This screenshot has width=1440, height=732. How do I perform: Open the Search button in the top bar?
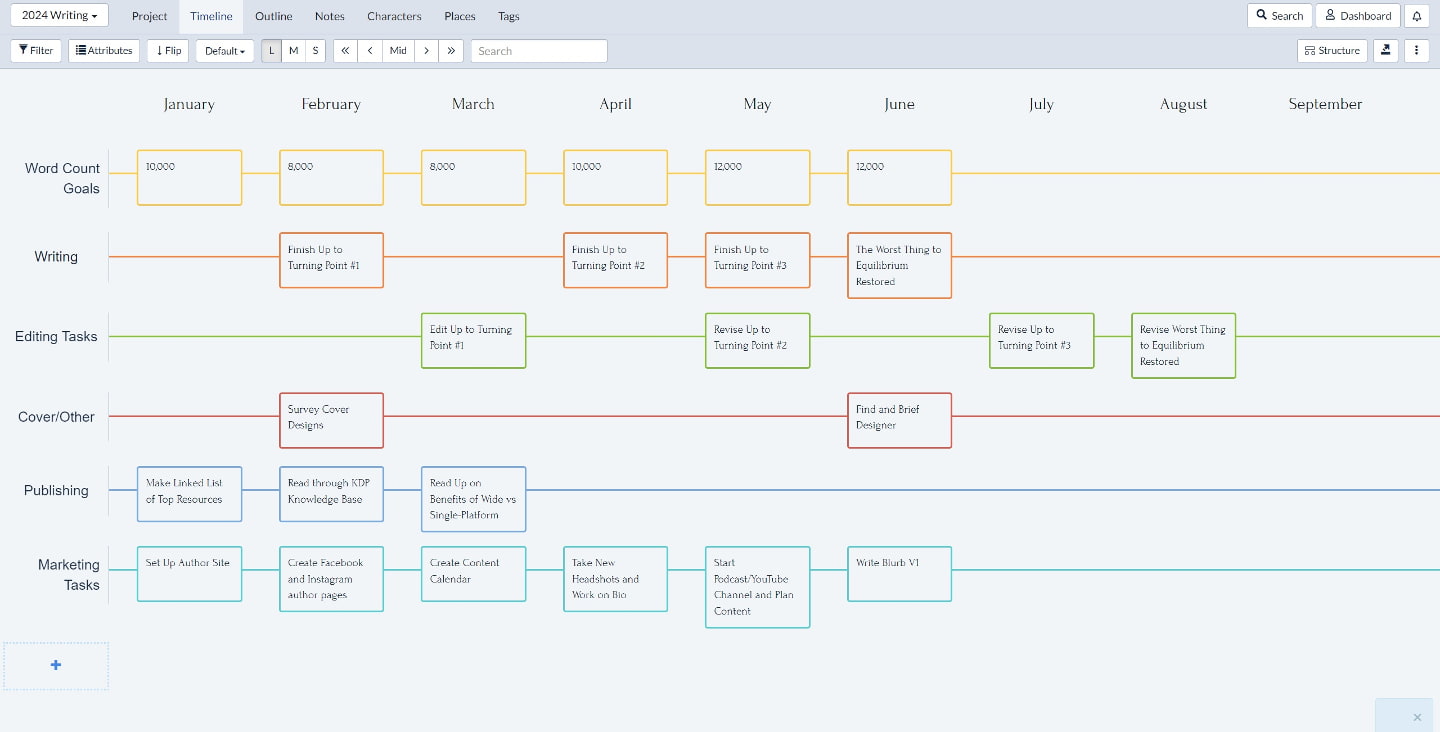pyautogui.click(x=1280, y=16)
